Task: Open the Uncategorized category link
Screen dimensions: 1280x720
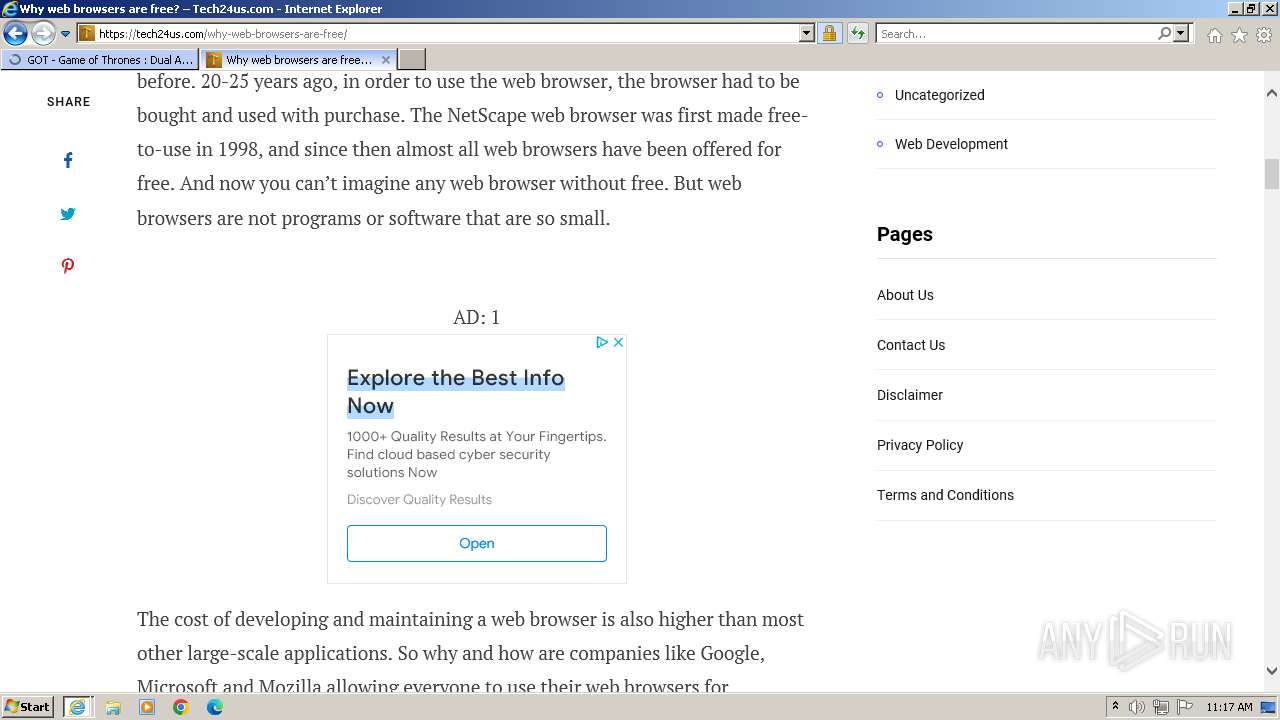Action: [x=939, y=95]
